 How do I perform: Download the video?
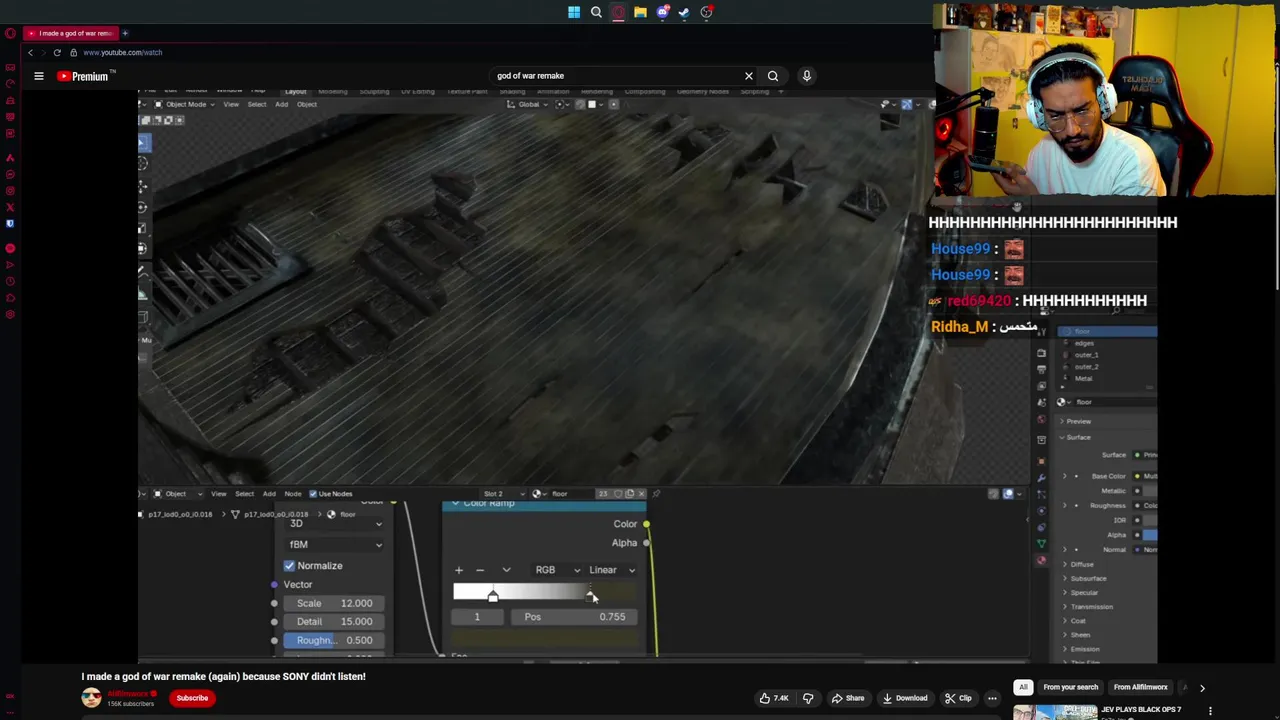[905, 698]
